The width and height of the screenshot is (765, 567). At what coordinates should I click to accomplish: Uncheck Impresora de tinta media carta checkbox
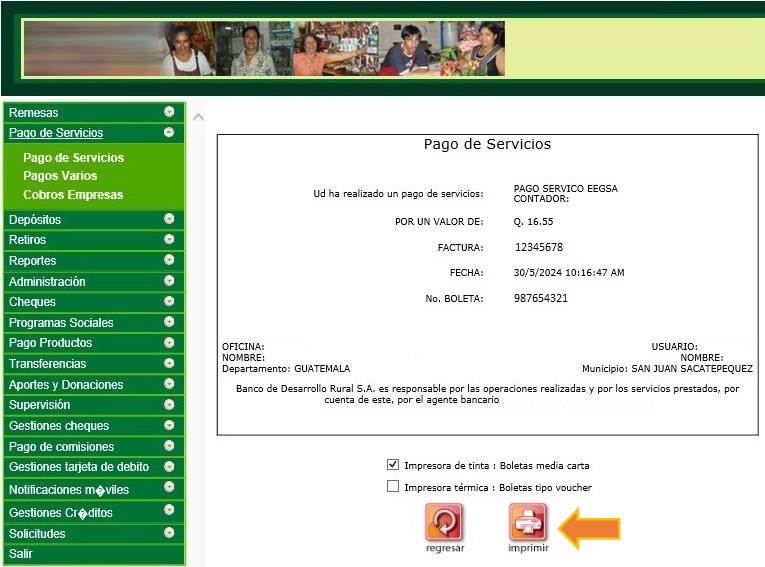coord(393,465)
